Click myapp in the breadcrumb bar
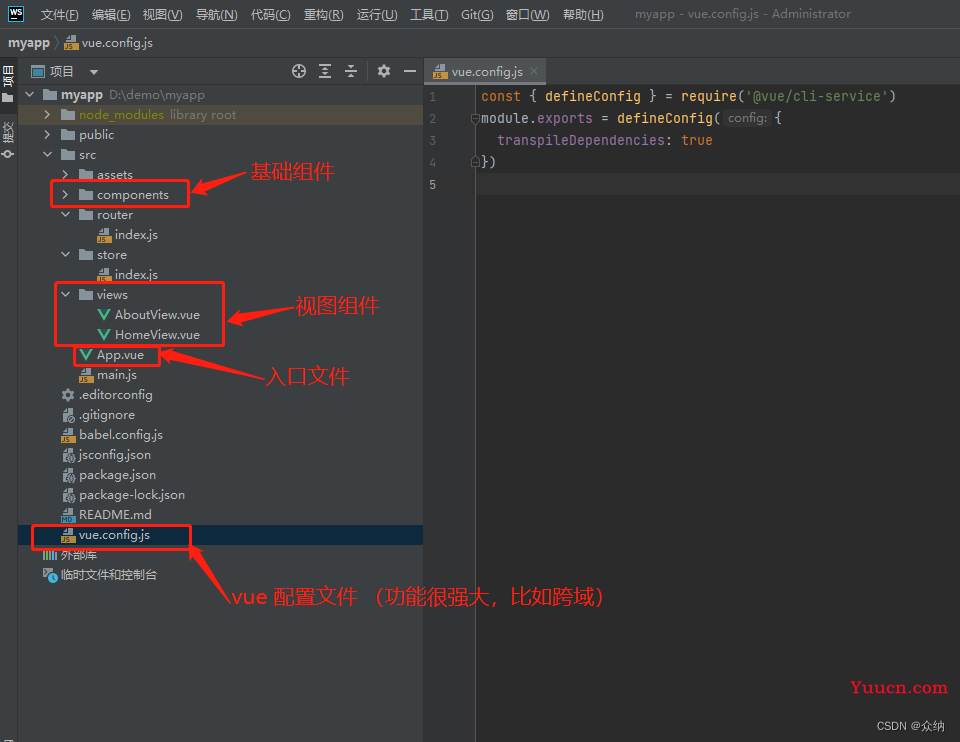Screen dimensions: 960x742 (x=29, y=43)
